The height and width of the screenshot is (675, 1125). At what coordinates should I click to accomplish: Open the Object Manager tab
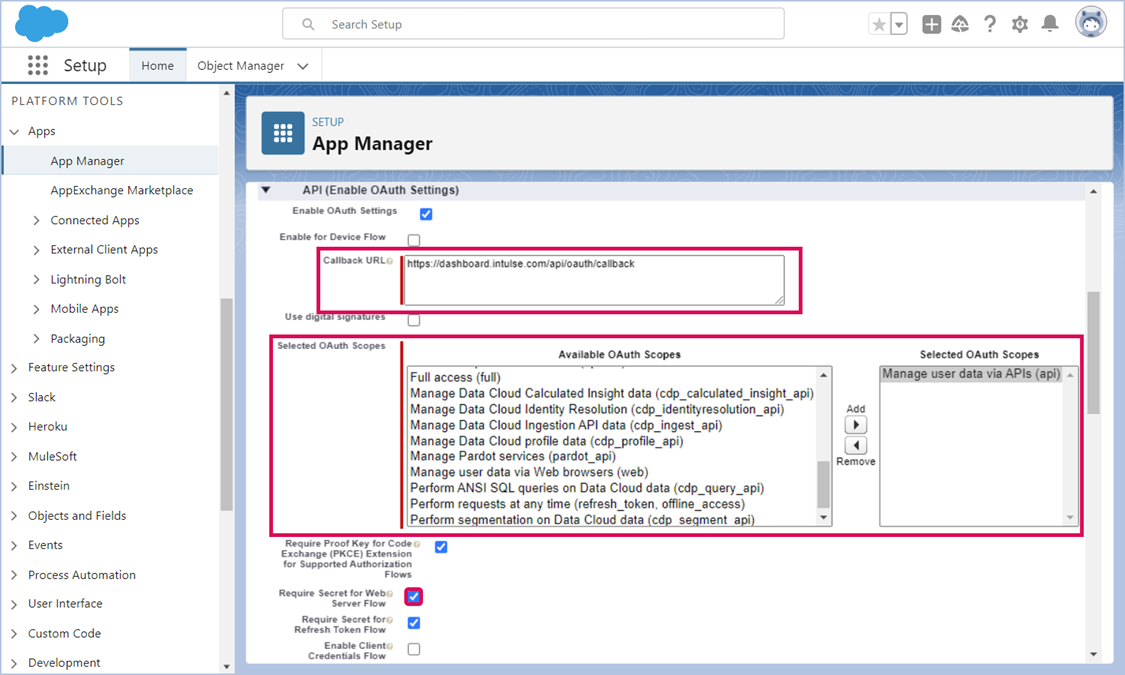(240, 65)
